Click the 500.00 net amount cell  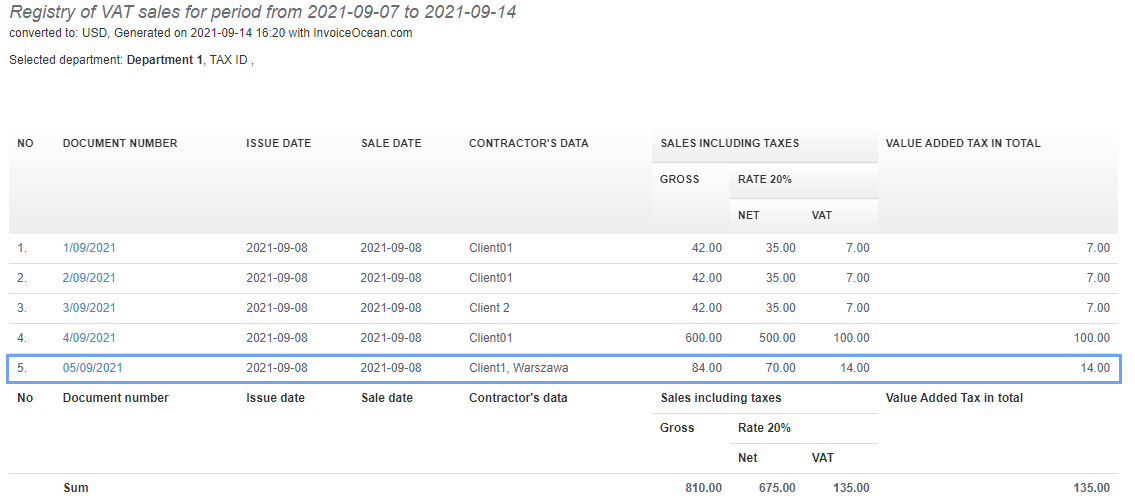point(776,338)
